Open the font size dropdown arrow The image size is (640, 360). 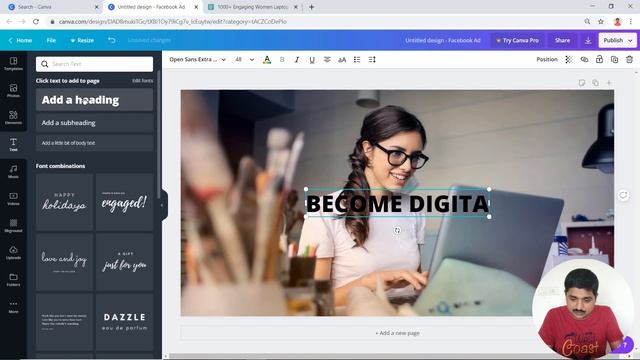(252, 60)
